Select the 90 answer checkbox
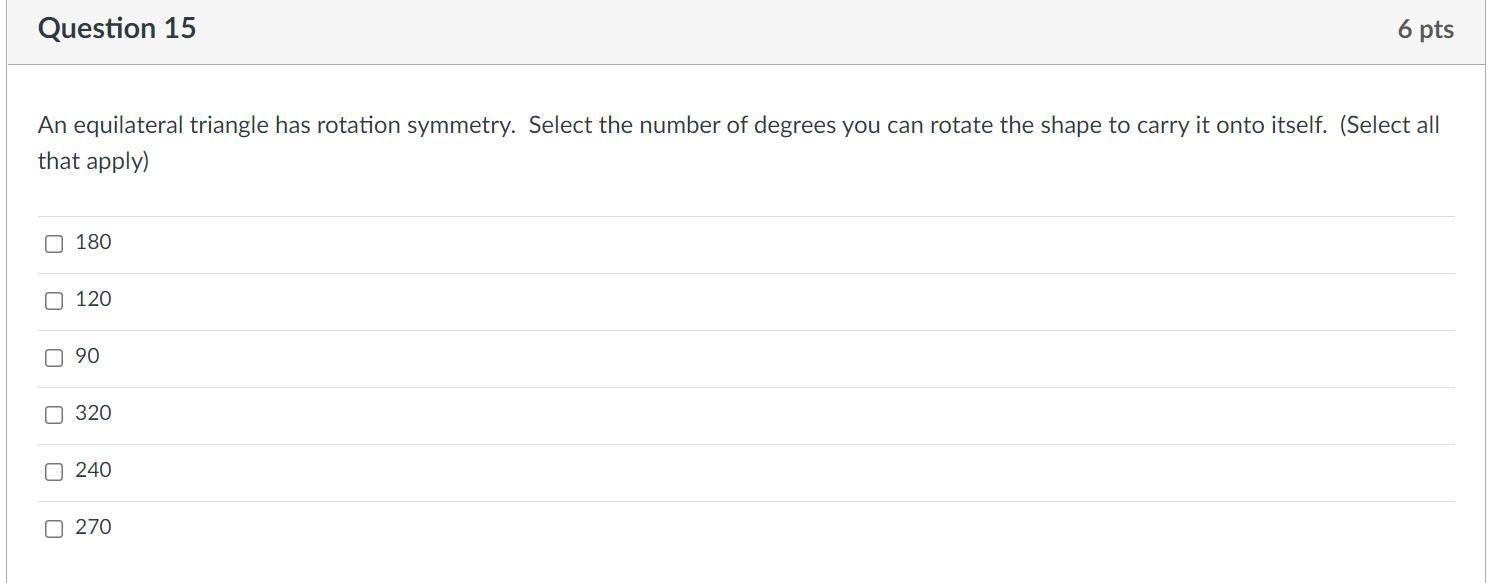This screenshot has width=1488, height=583. coord(54,357)
